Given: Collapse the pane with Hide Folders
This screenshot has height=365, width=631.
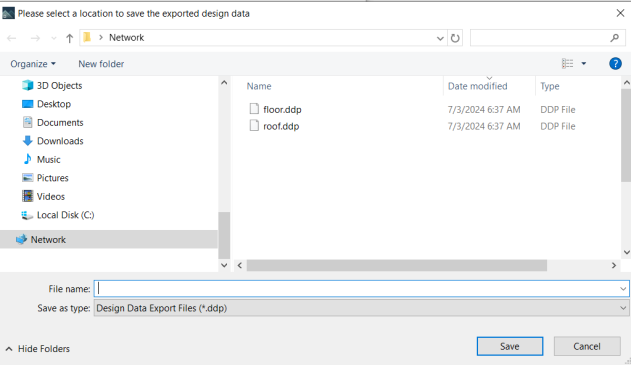Looking at the screenshot, I should tap(37, 349).
